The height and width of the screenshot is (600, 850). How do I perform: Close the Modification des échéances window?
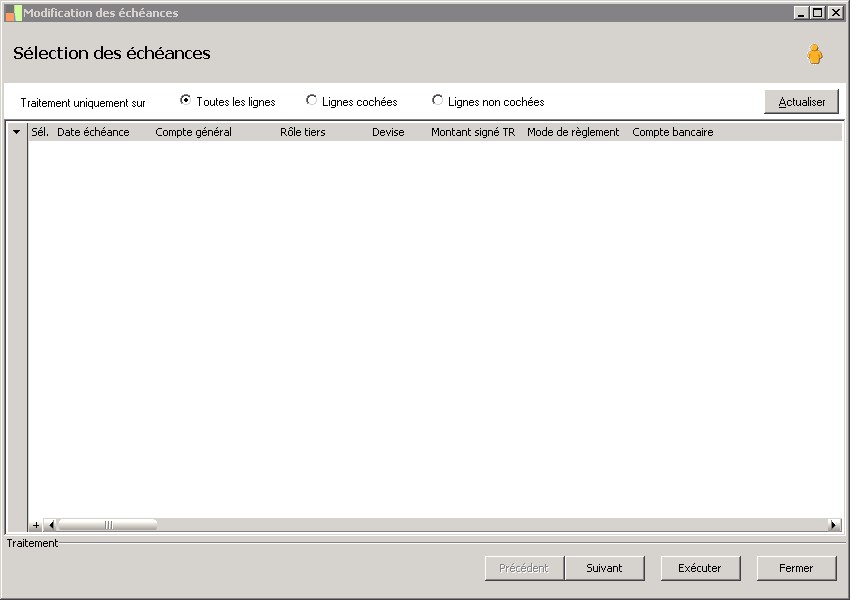point(836,12)
